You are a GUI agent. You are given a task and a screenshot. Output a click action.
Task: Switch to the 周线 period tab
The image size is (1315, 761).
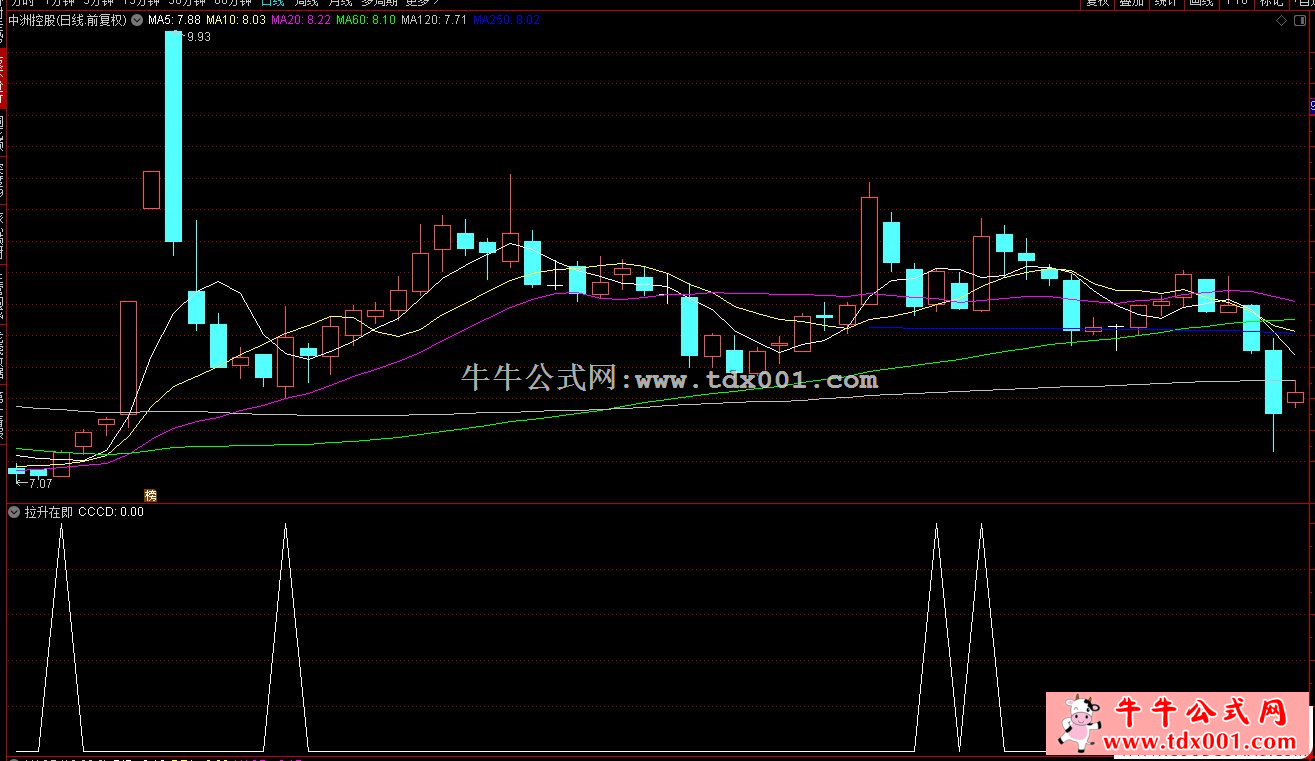pyautogui.click(x=306, y=4)
